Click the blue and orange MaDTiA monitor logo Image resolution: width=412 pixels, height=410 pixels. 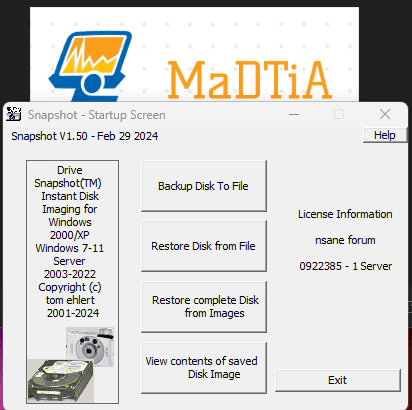pos(90,66)
